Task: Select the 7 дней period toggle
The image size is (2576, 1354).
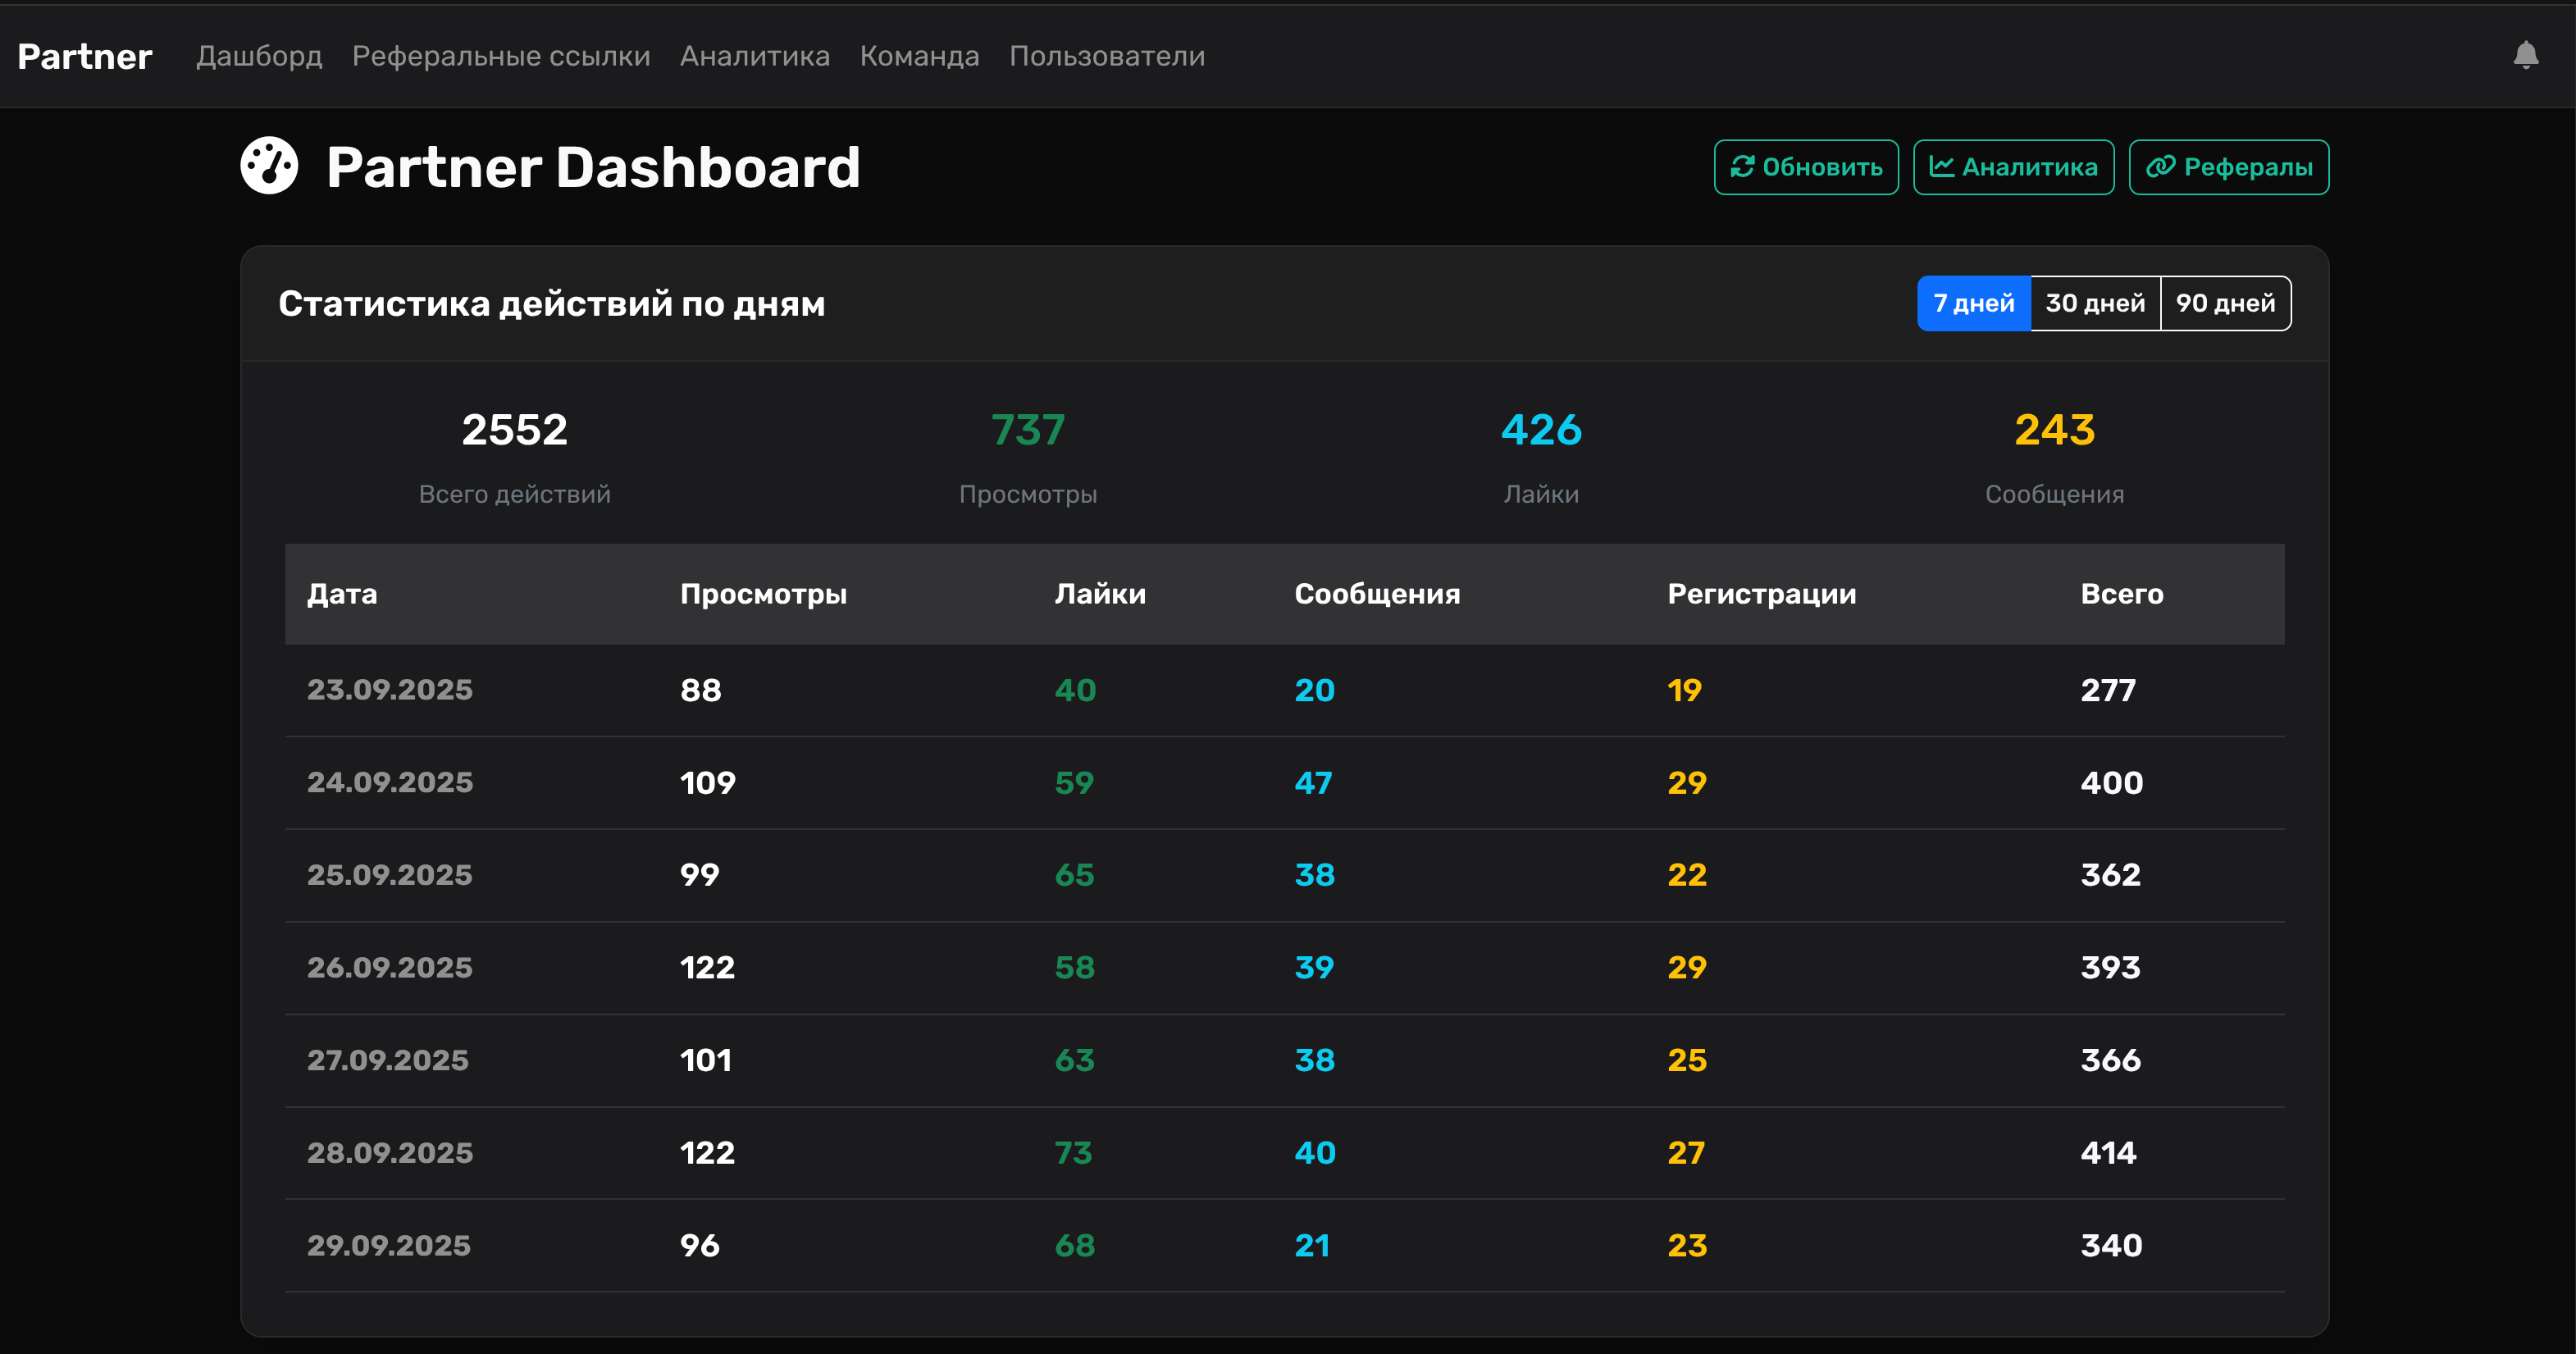Action: (1973, 303)
